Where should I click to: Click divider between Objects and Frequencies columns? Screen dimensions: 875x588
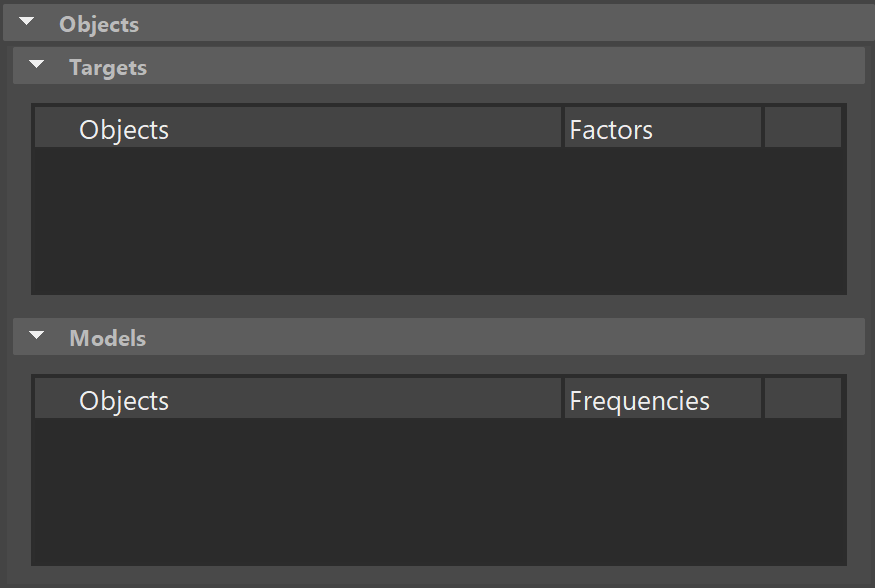click(562, 398)
